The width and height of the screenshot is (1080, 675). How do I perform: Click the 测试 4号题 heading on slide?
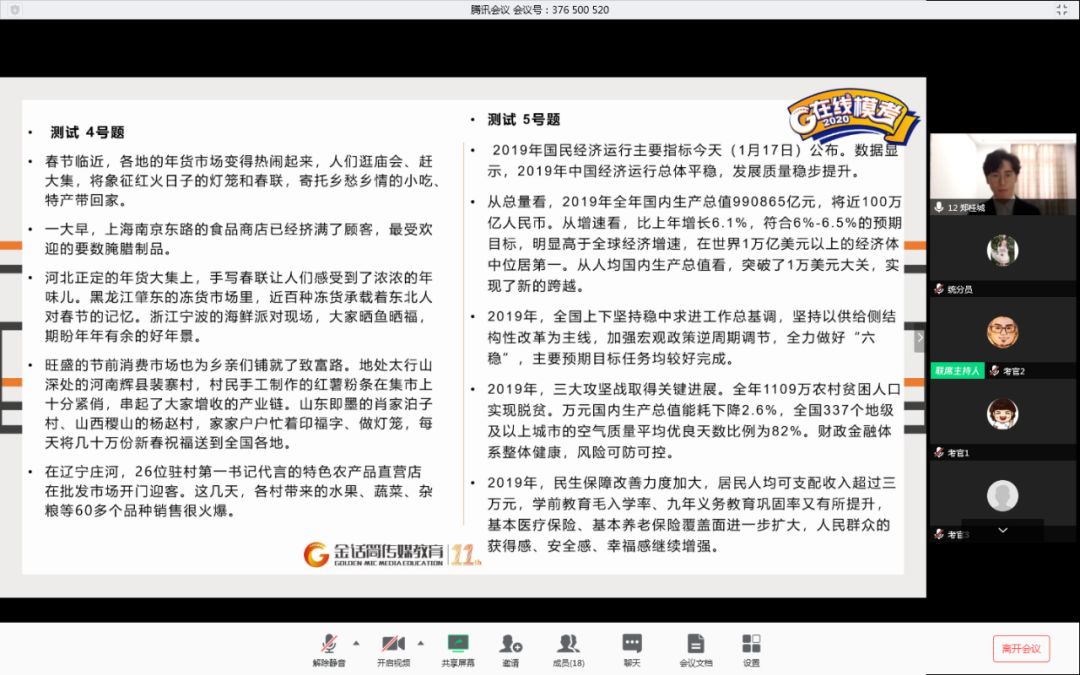(x=87, y=132)
